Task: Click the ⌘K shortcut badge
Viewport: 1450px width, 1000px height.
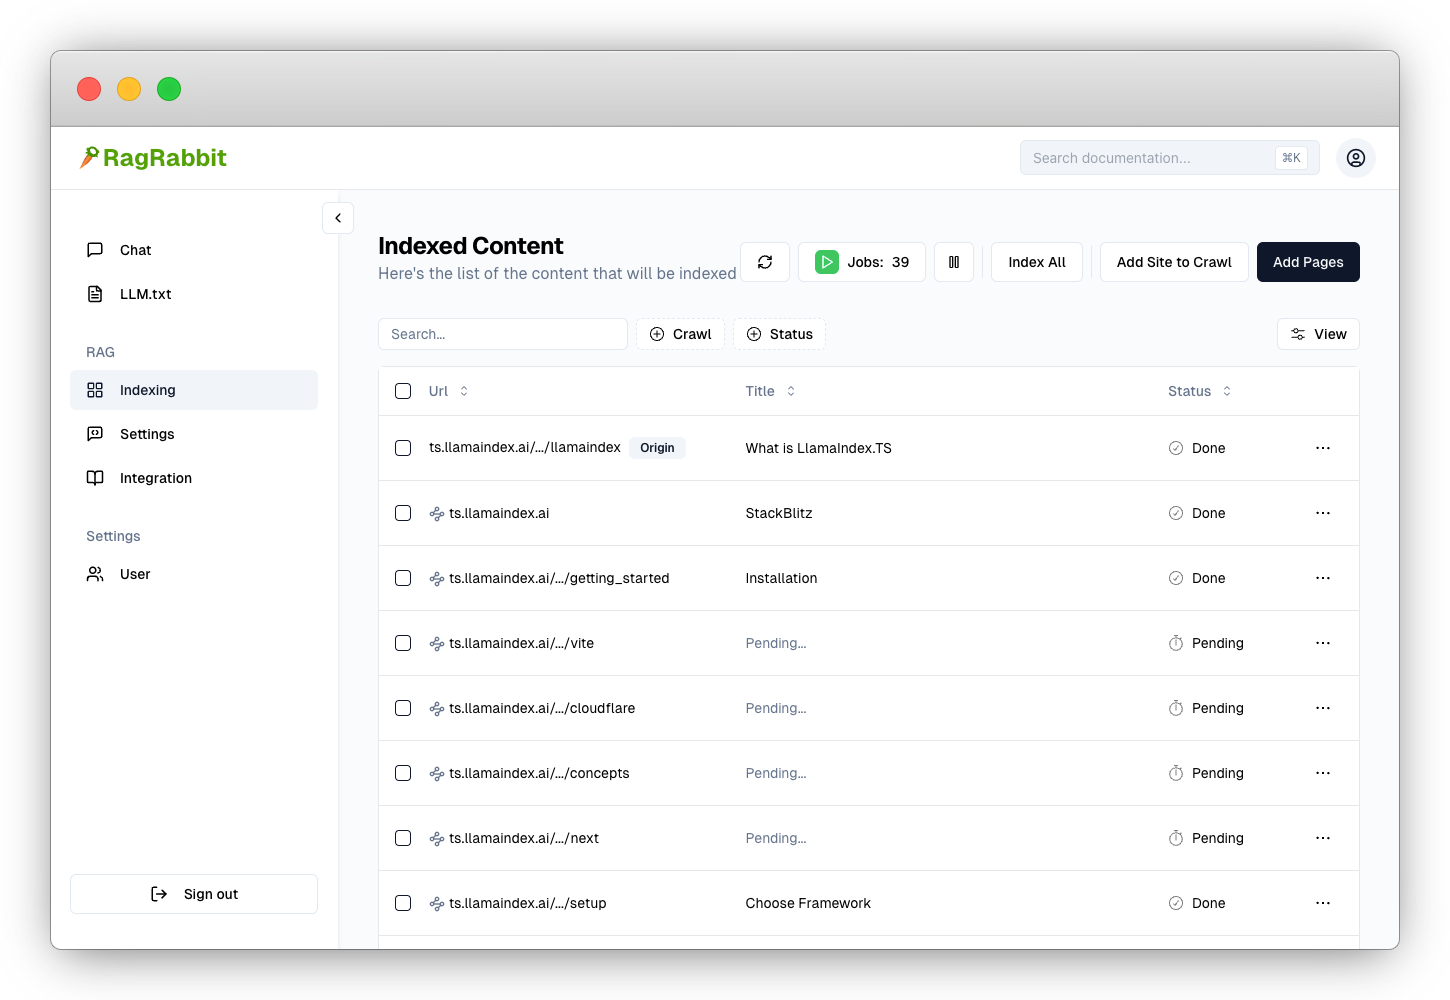Action: (1291, 158)
